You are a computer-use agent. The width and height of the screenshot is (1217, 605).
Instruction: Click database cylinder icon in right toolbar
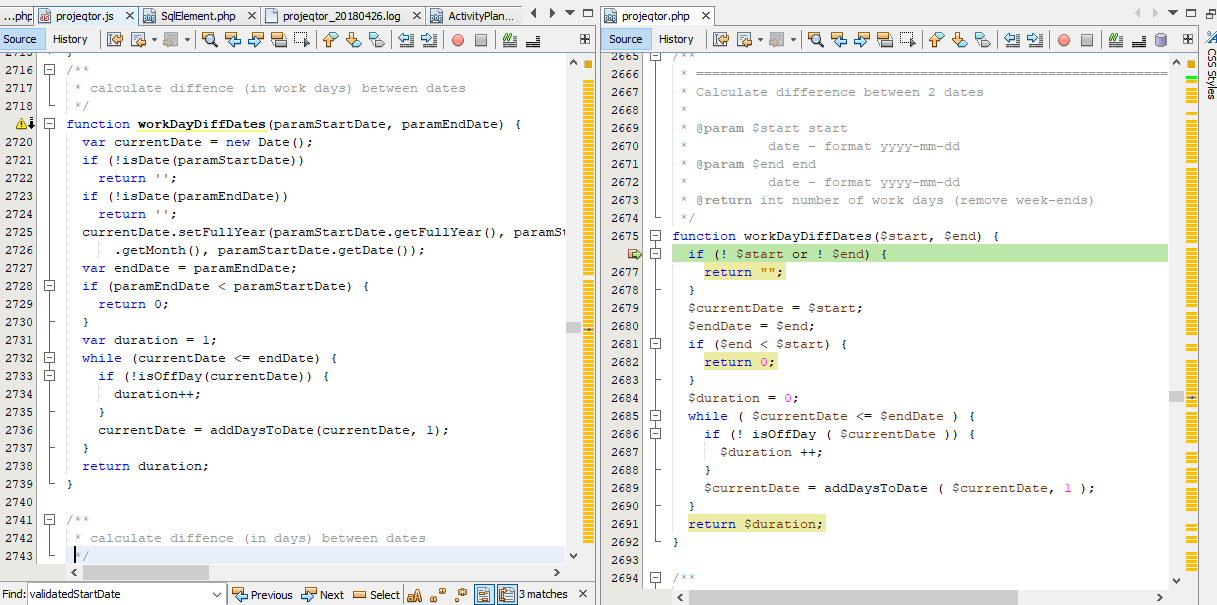[1161, 40]
